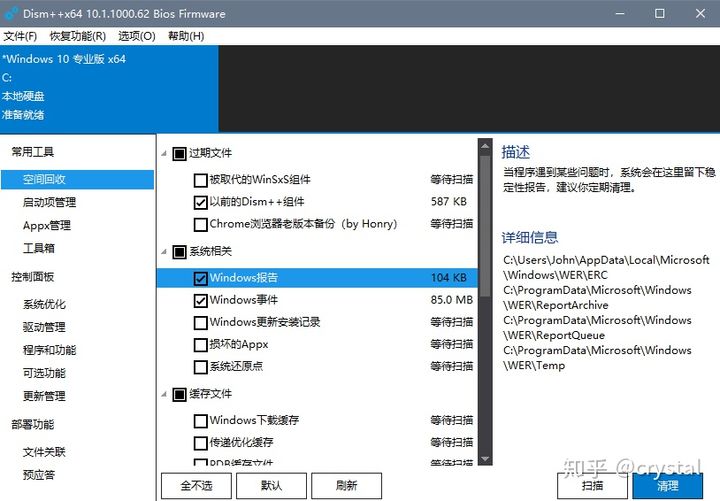
Task: Open 启动项管理 in the sidebar
Action: click(50, 202)
